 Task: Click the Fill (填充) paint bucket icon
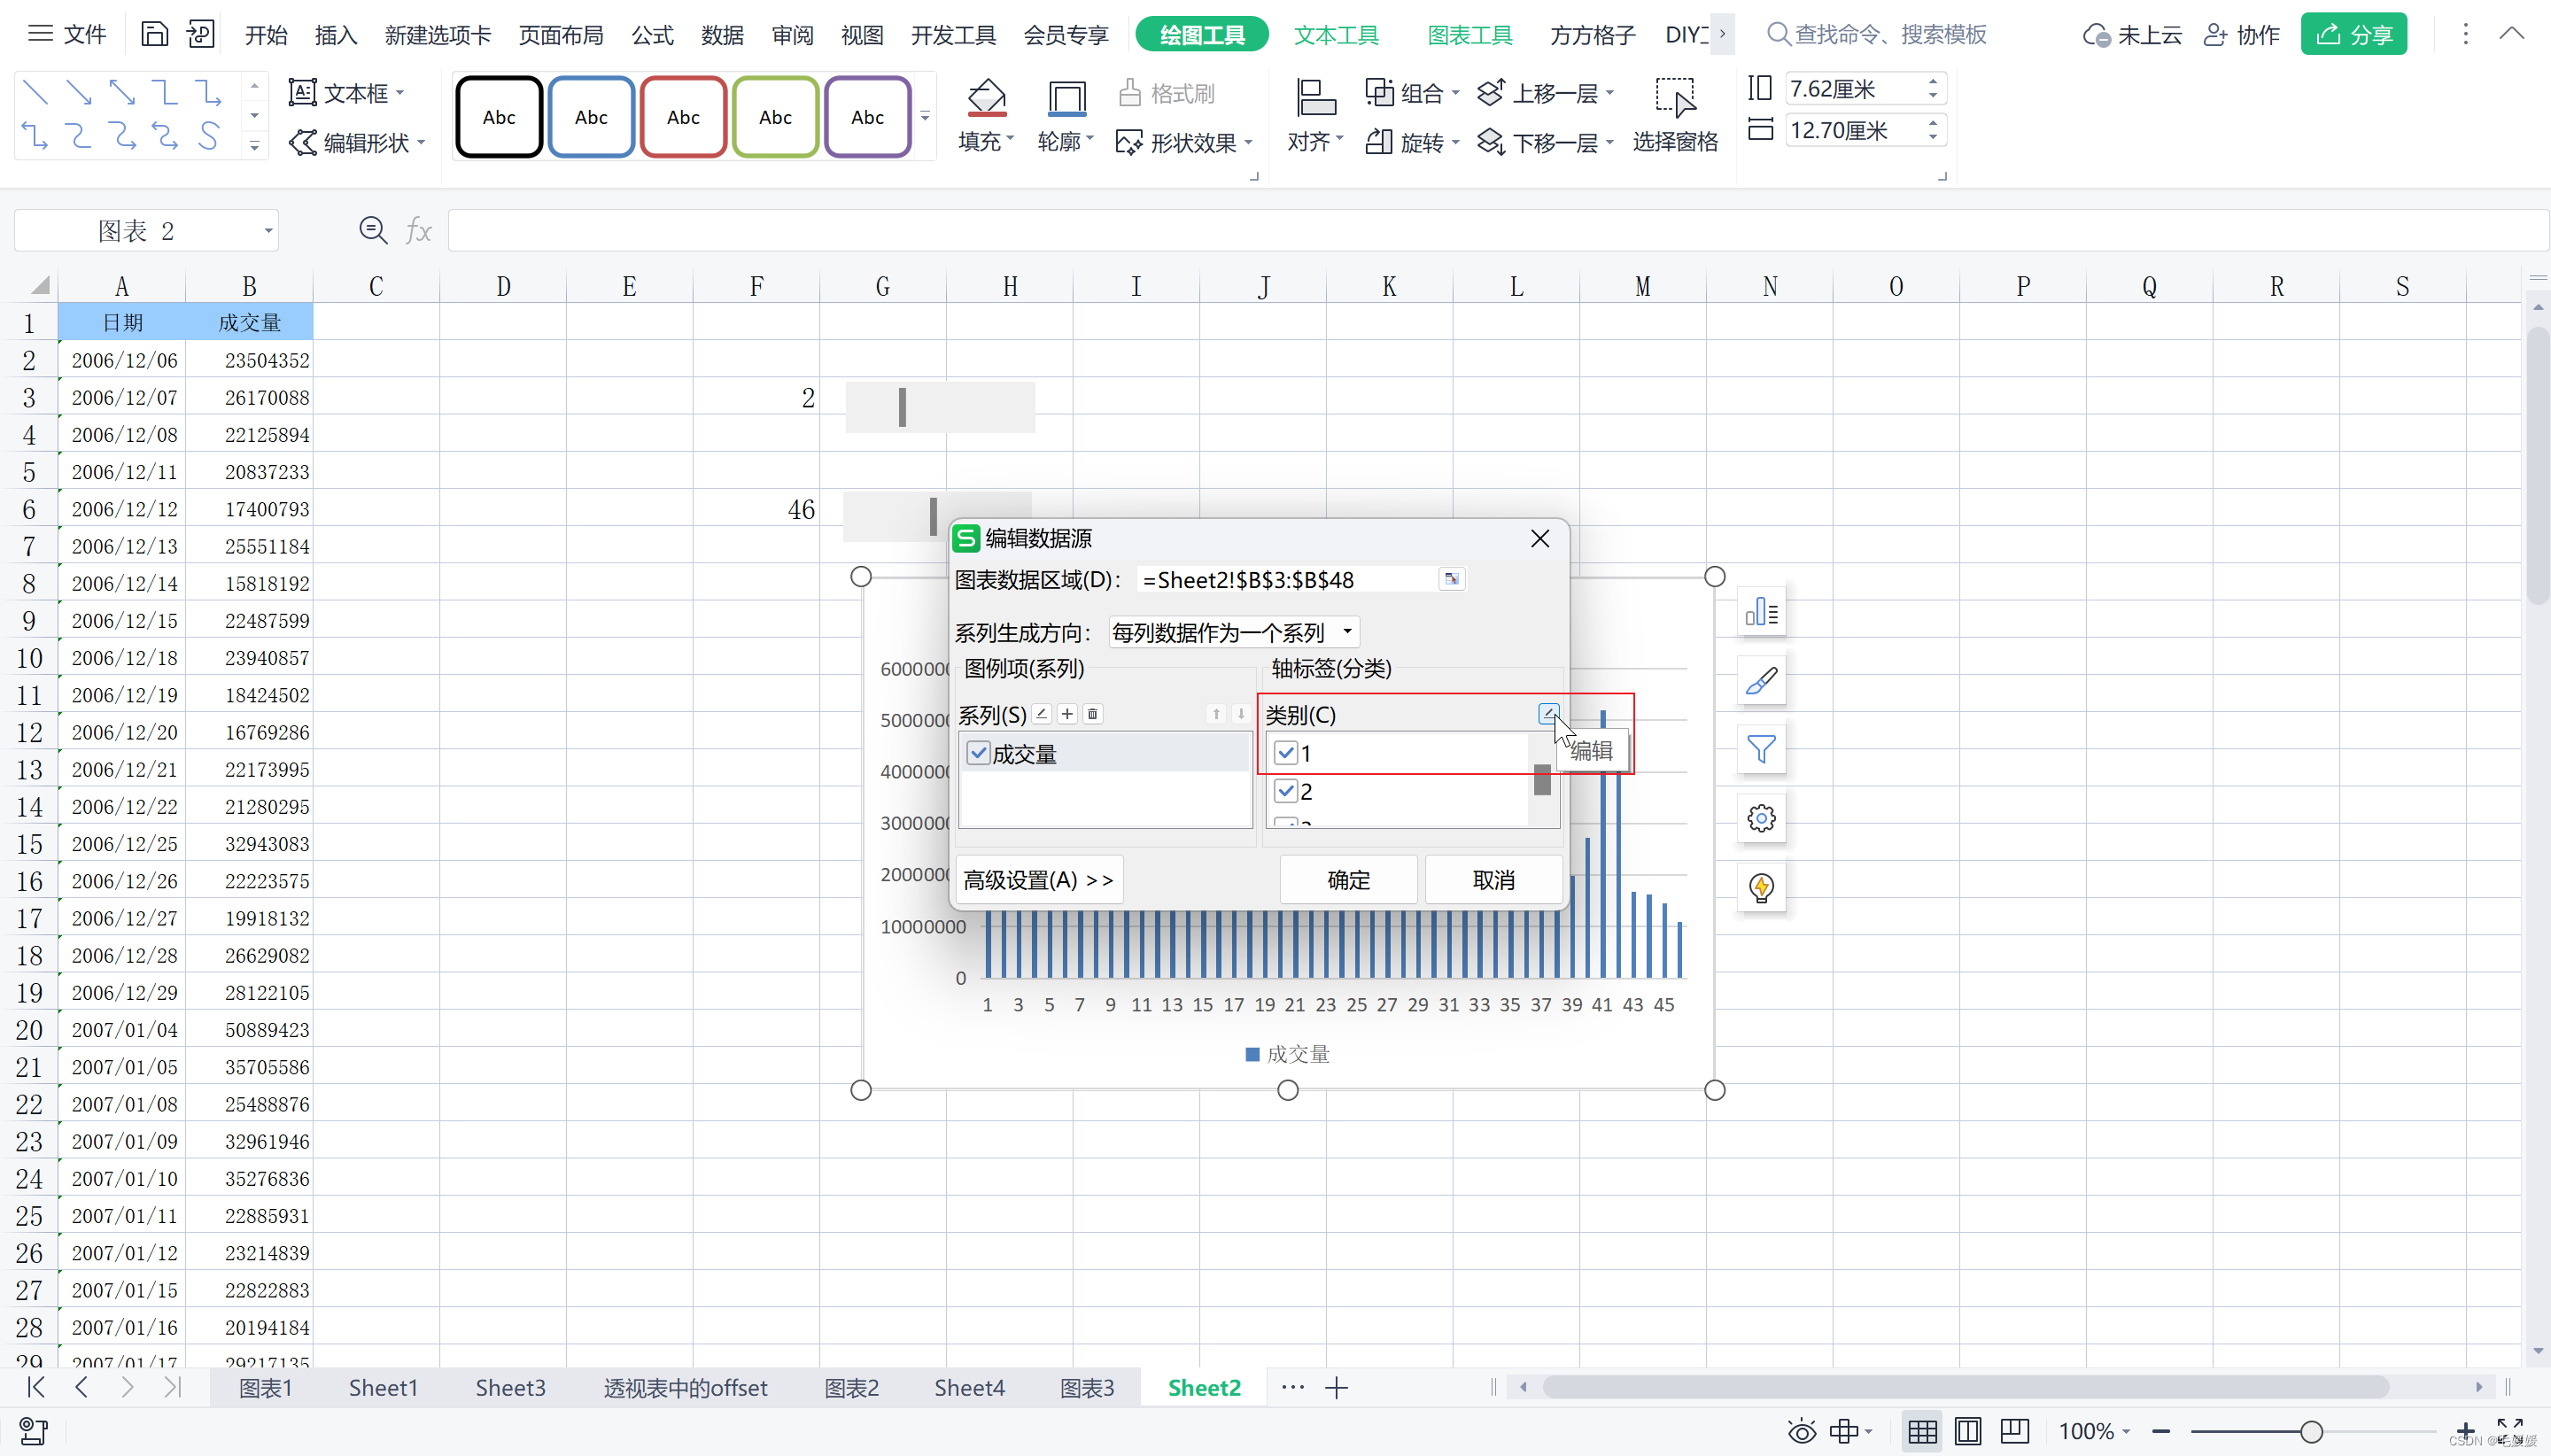click(x=986, y=98)
